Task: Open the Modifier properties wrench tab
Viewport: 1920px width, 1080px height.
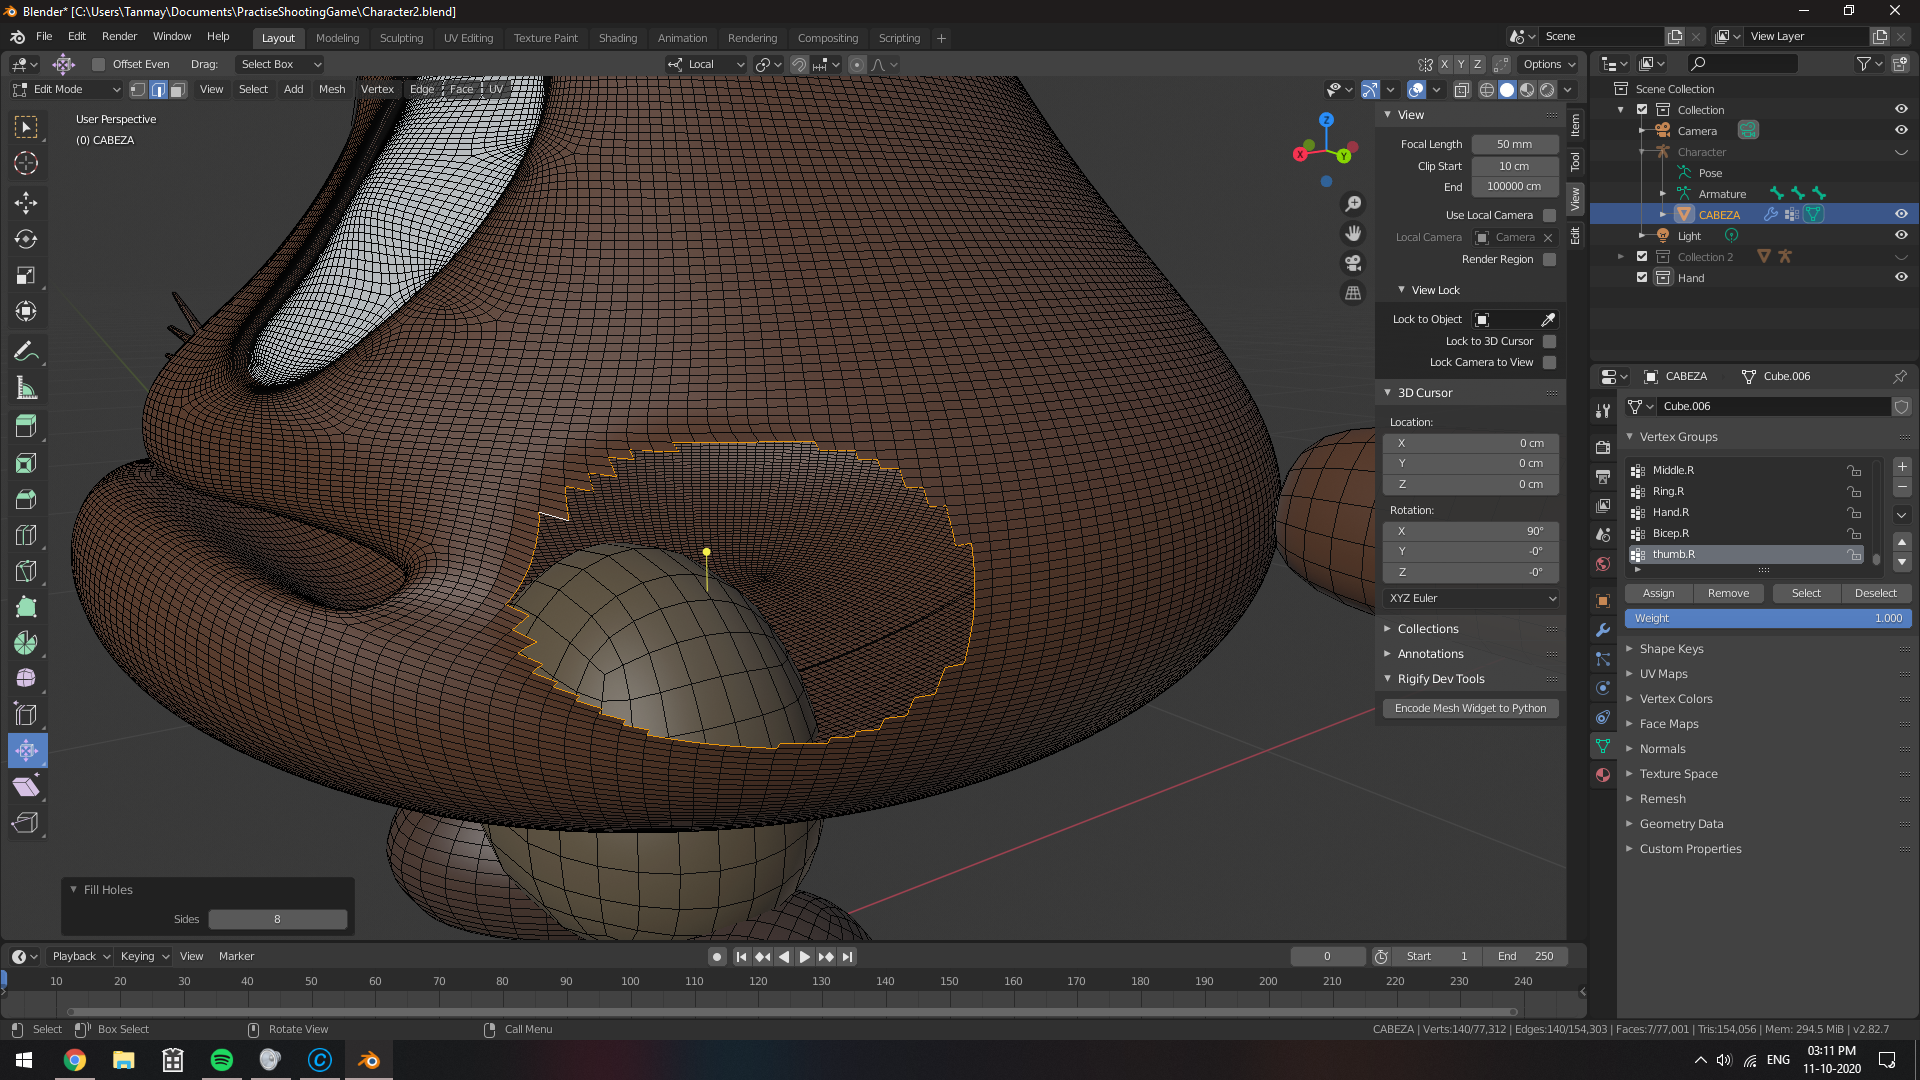Action: (1603, 630)
